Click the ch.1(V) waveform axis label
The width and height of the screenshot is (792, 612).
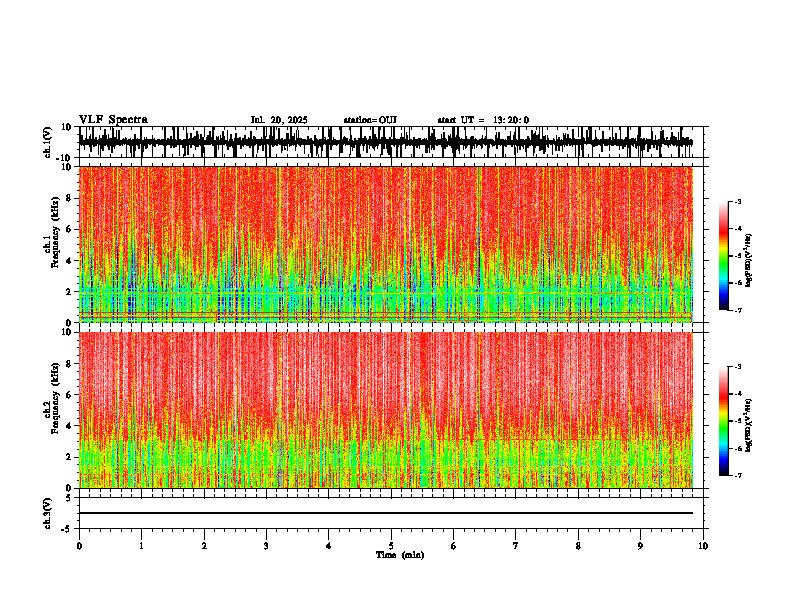[x=48, y=142]
